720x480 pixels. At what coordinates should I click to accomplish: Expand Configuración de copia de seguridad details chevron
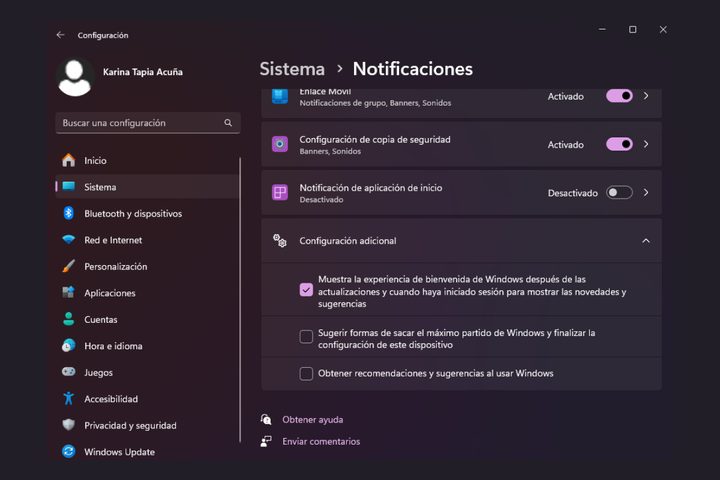point(646,144)
